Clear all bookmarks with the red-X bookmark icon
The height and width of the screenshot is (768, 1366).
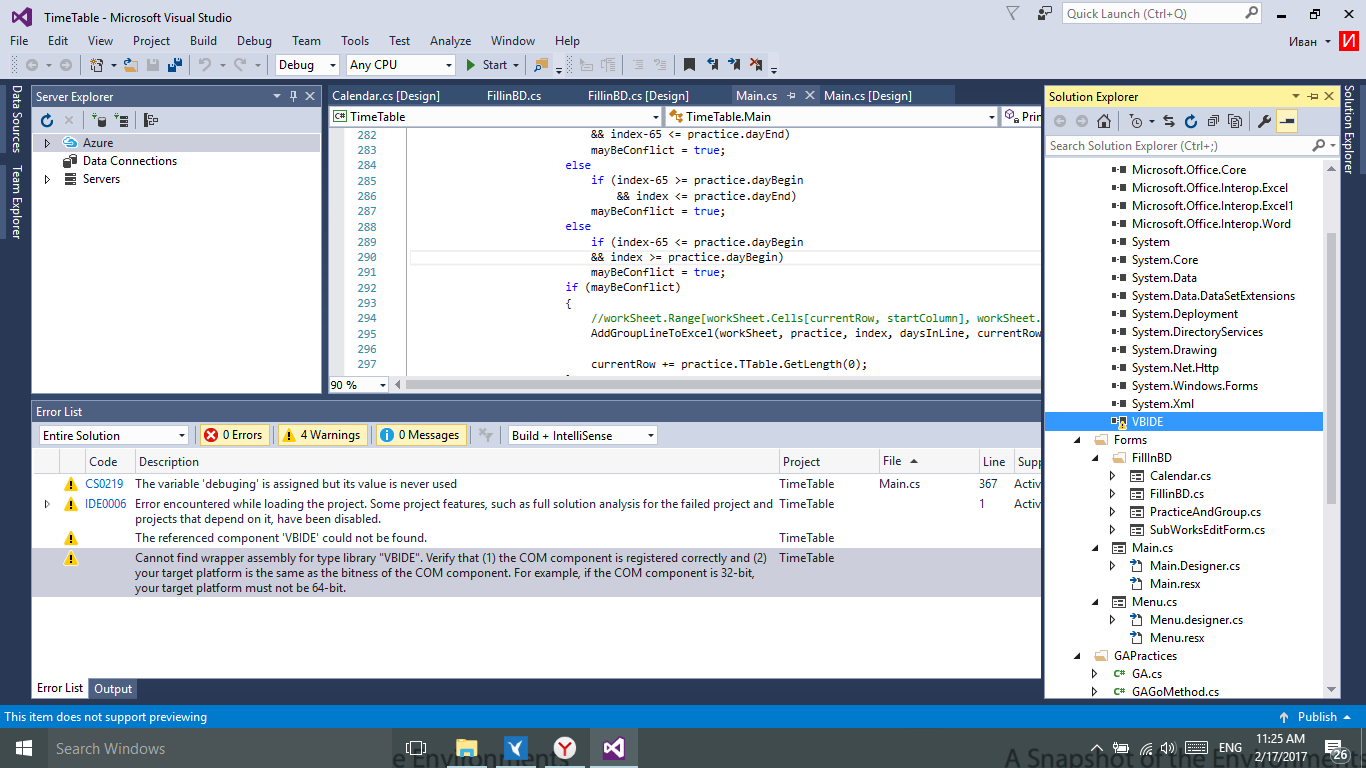pyautogui.click(x=756, y=65)
